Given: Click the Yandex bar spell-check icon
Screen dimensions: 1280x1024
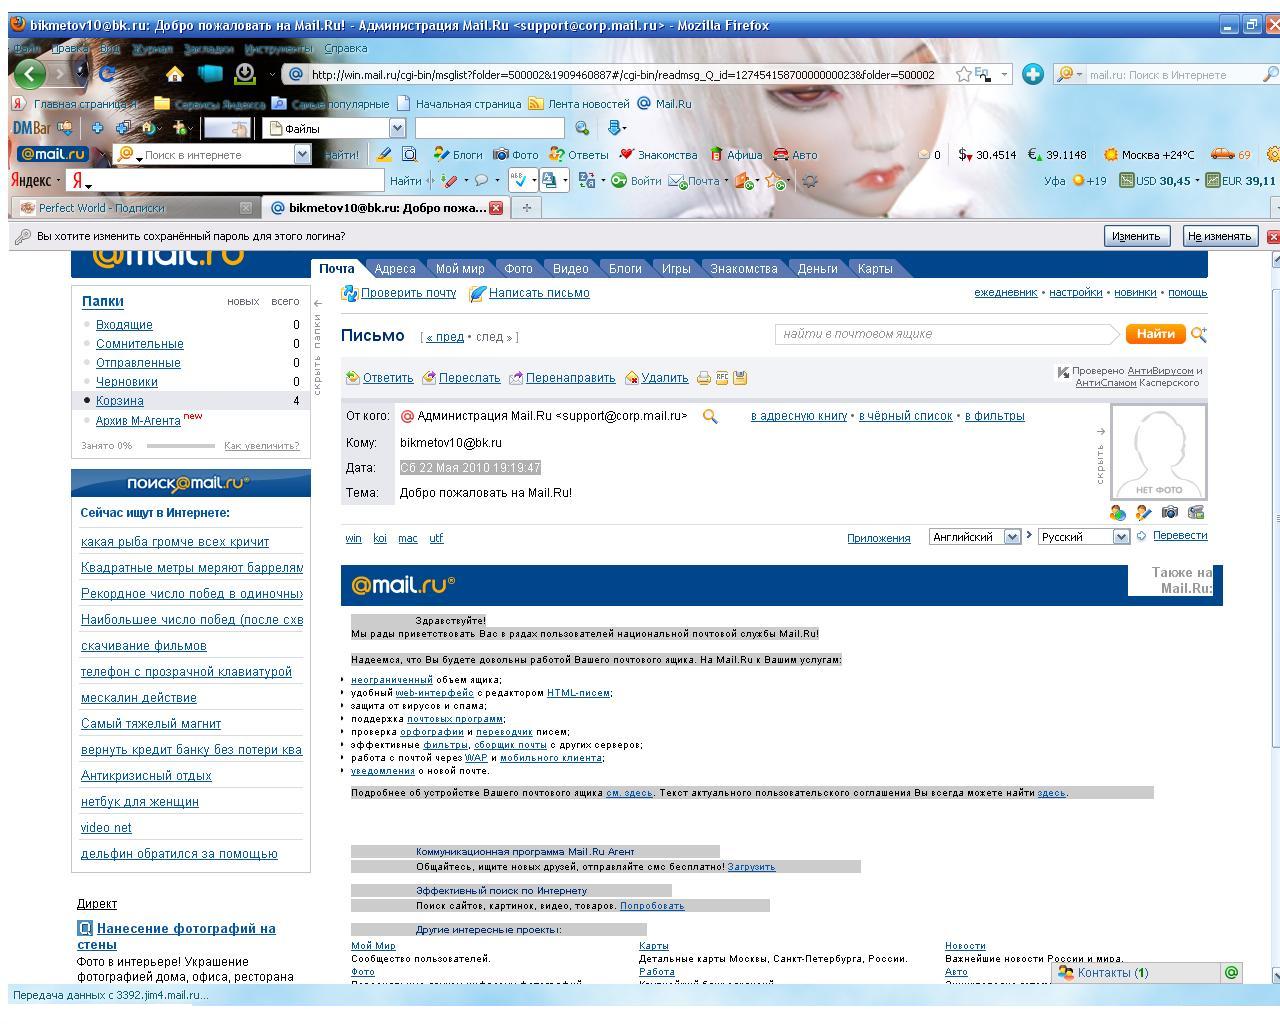Looking at the screenshot, I should click(x=519, y=181).
